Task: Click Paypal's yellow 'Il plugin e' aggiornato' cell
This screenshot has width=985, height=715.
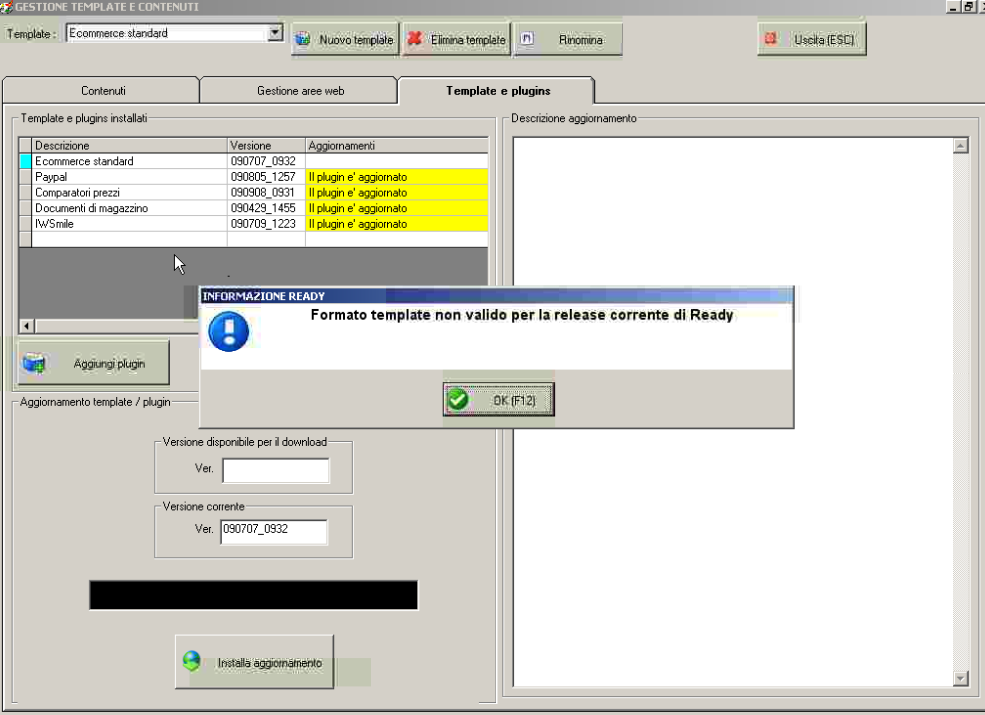Action: (x=396, y=177)
